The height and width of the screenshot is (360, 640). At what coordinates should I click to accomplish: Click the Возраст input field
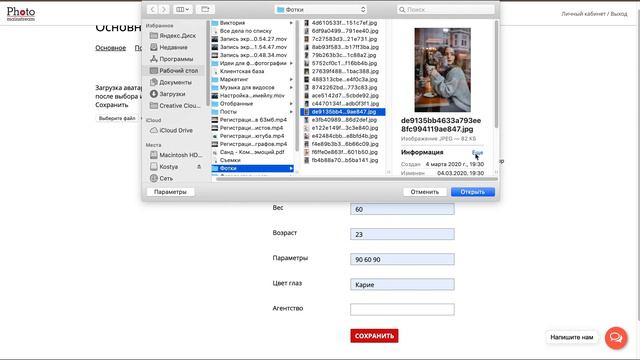click(402, 234)
